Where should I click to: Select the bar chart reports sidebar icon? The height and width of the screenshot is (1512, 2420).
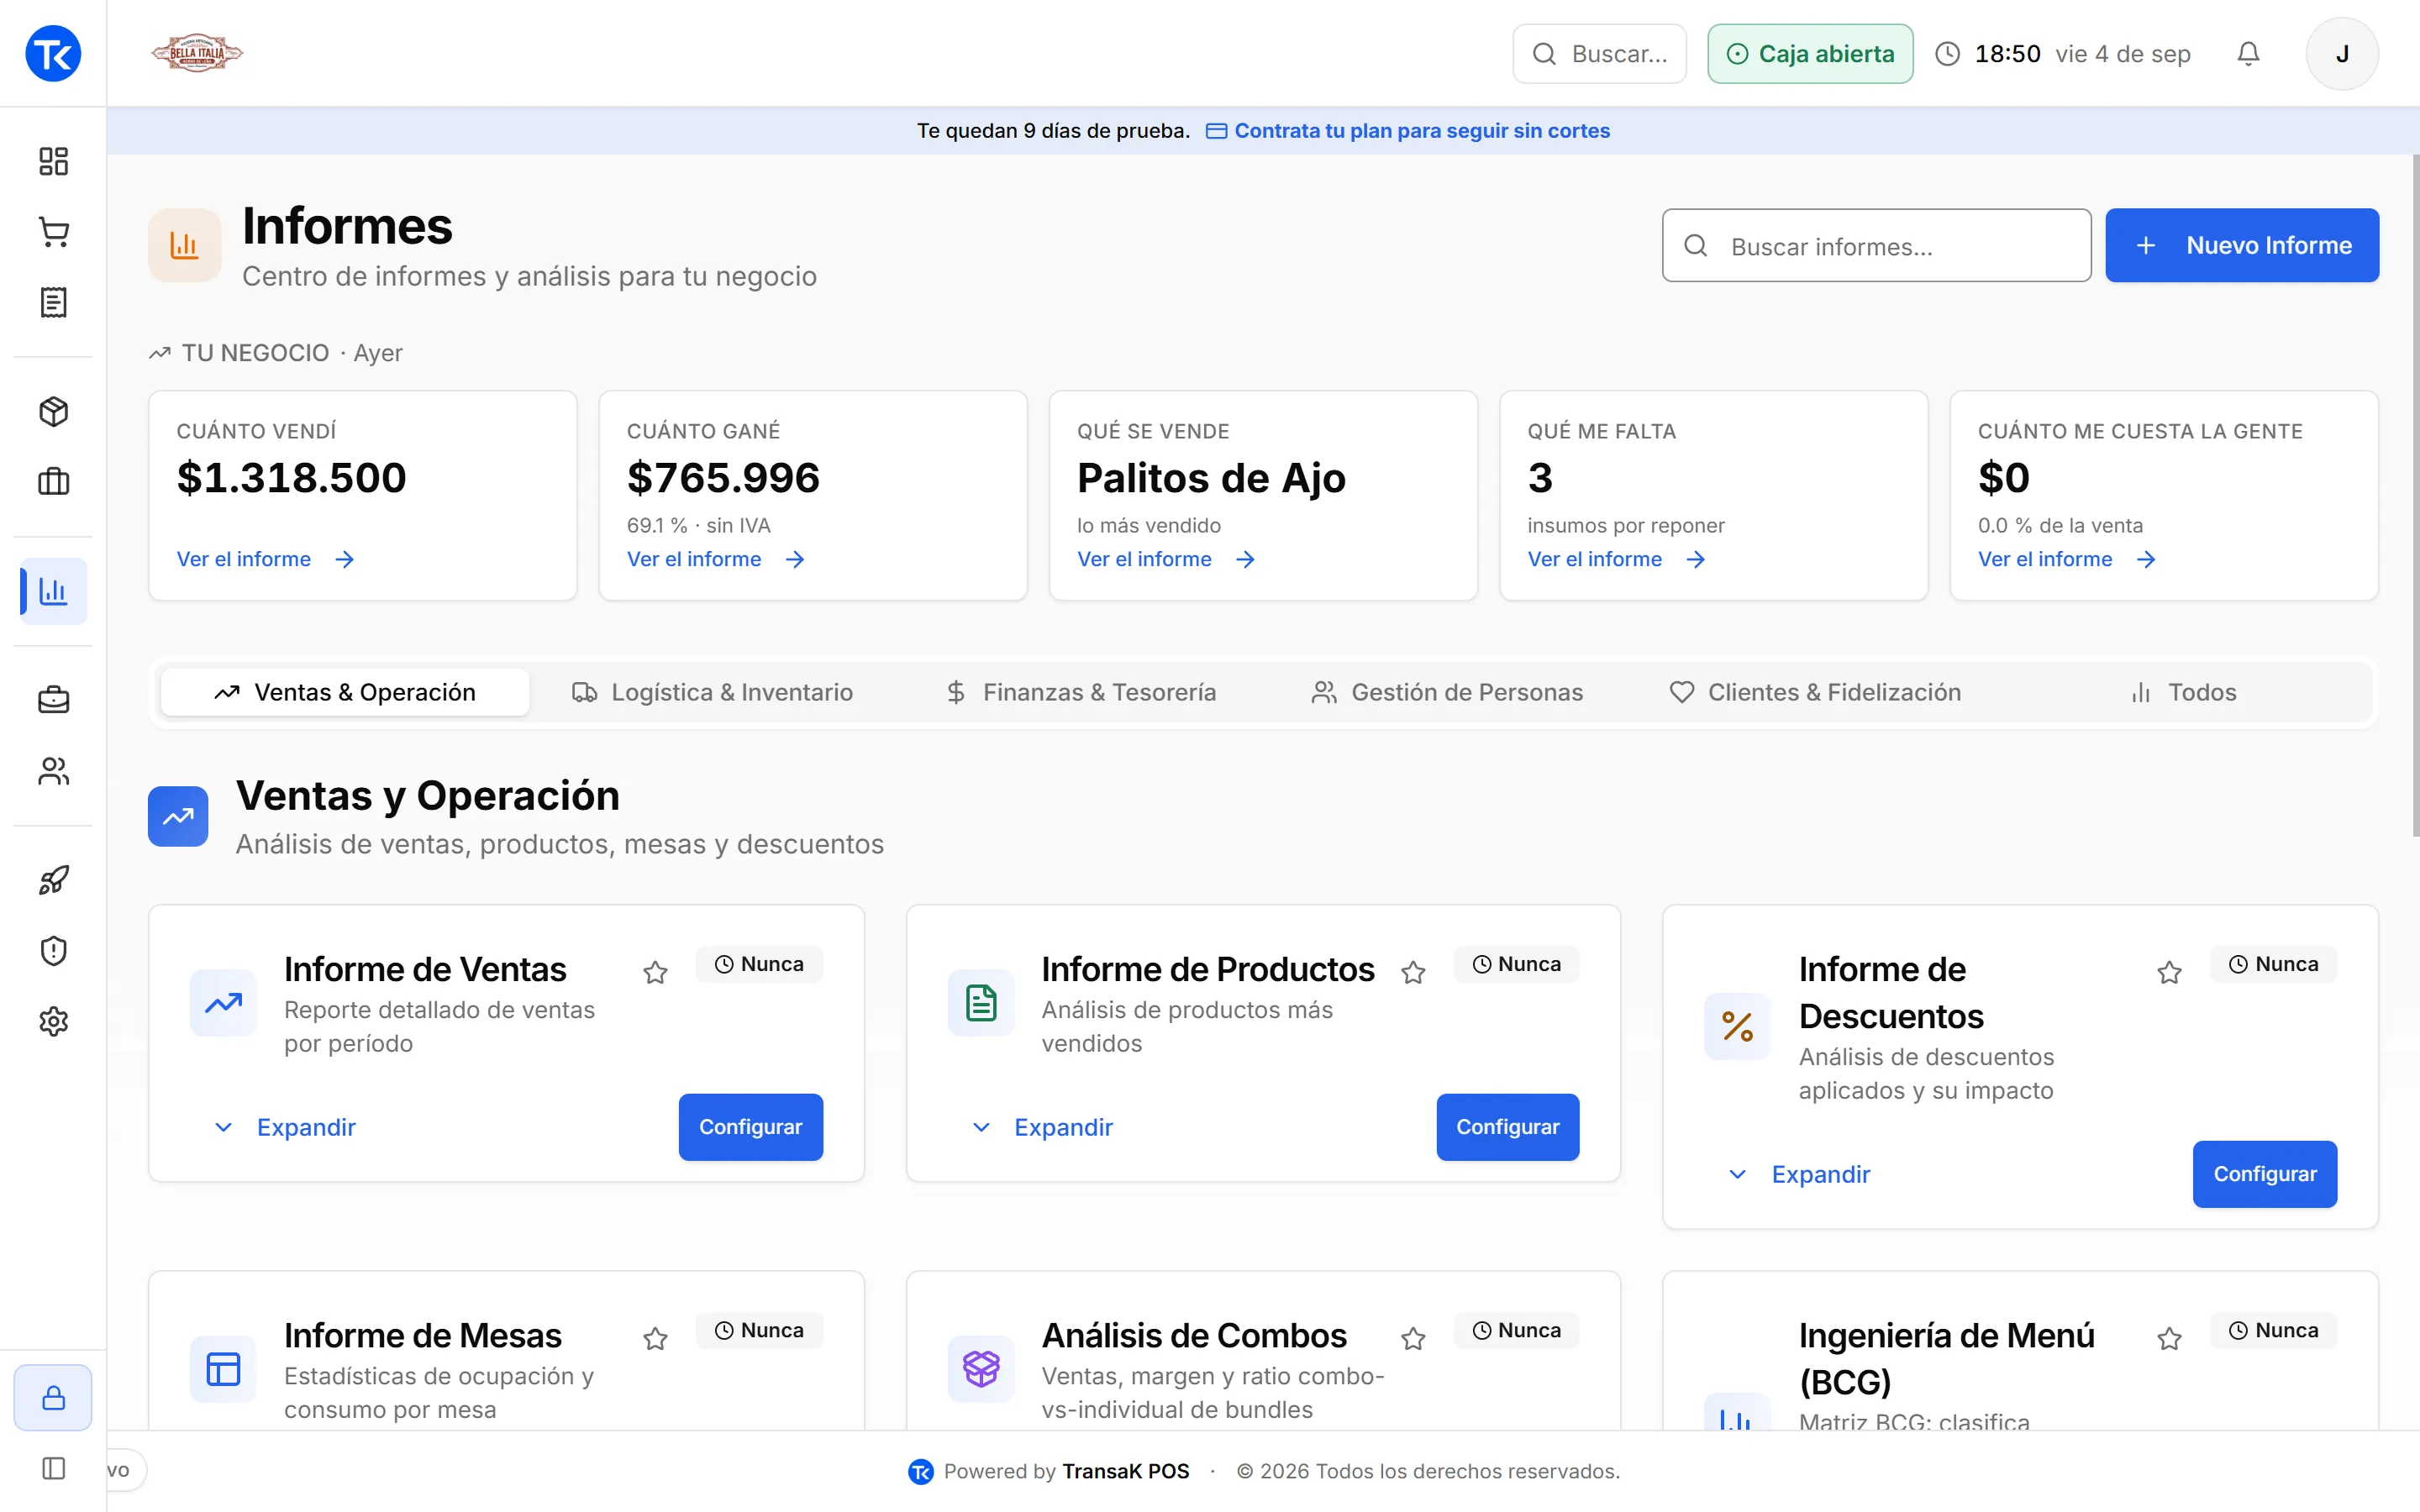[x=53, y=591]
